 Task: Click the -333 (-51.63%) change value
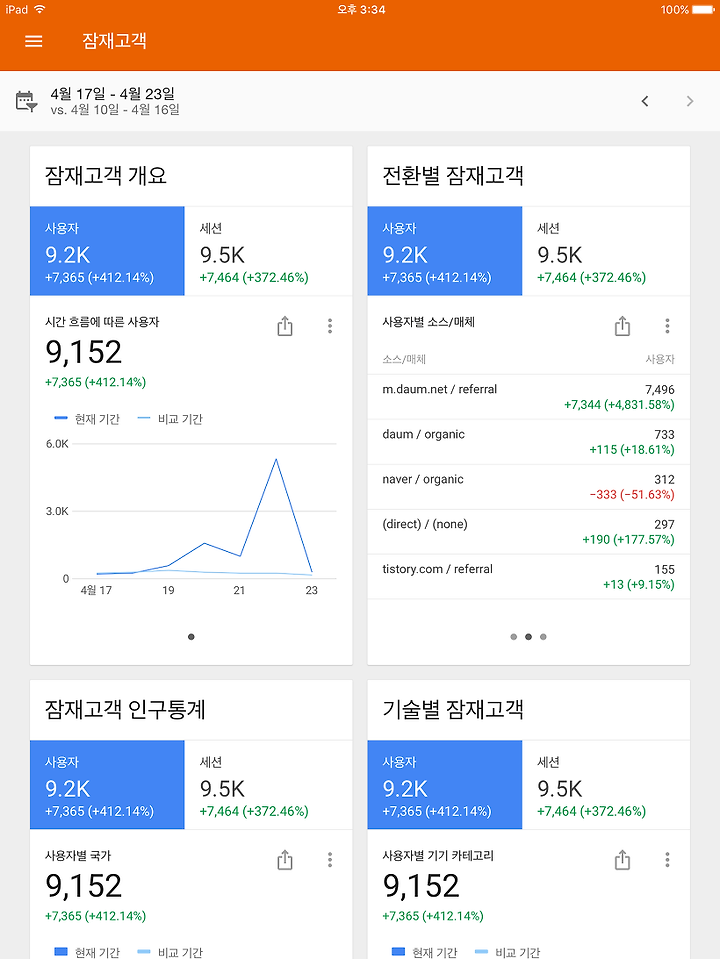(632, 495)
